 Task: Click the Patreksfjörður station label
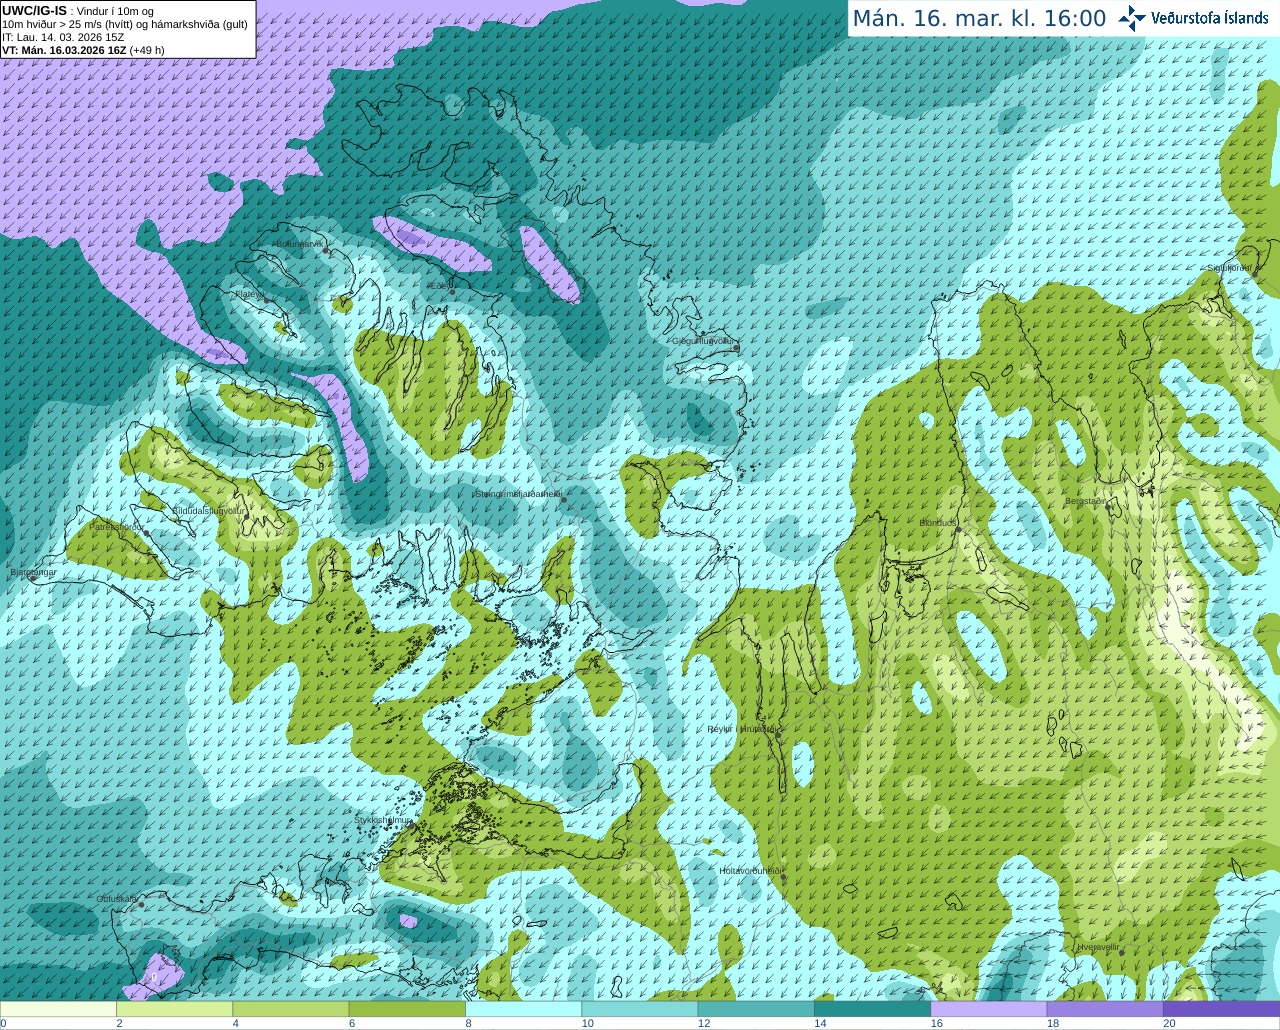117,526
